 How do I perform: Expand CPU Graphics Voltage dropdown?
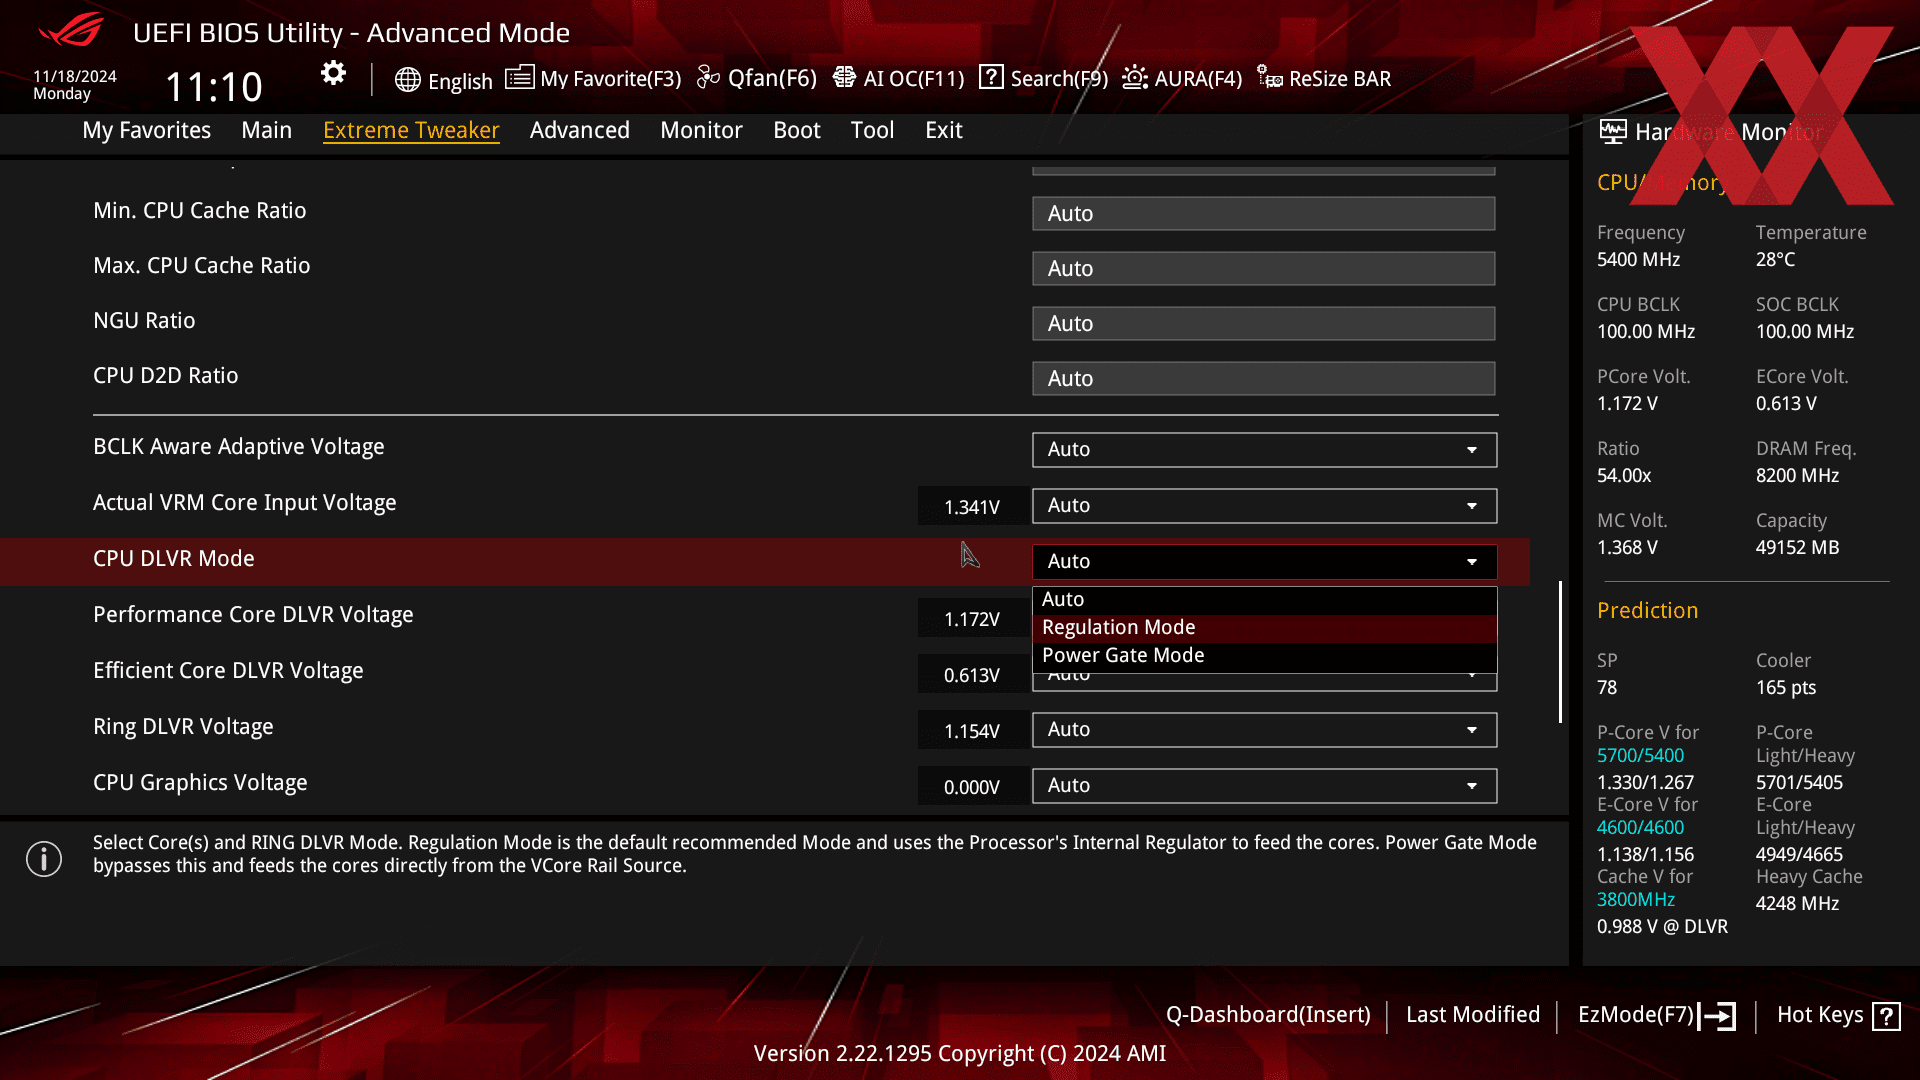coord(1264,786)
